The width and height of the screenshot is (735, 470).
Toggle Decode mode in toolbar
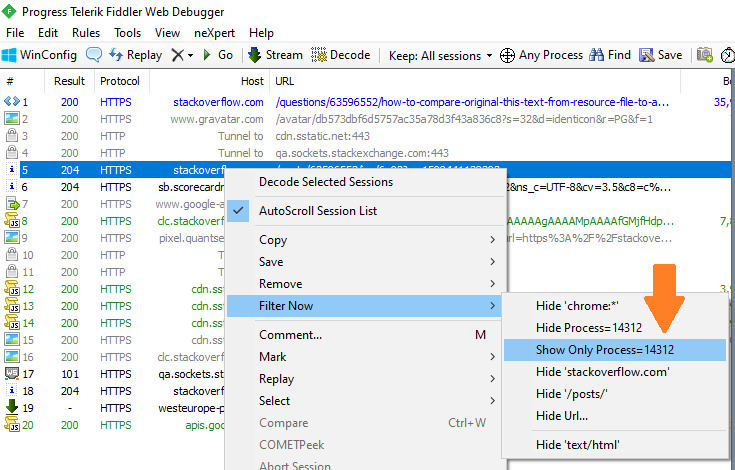[x=341, y=55]
